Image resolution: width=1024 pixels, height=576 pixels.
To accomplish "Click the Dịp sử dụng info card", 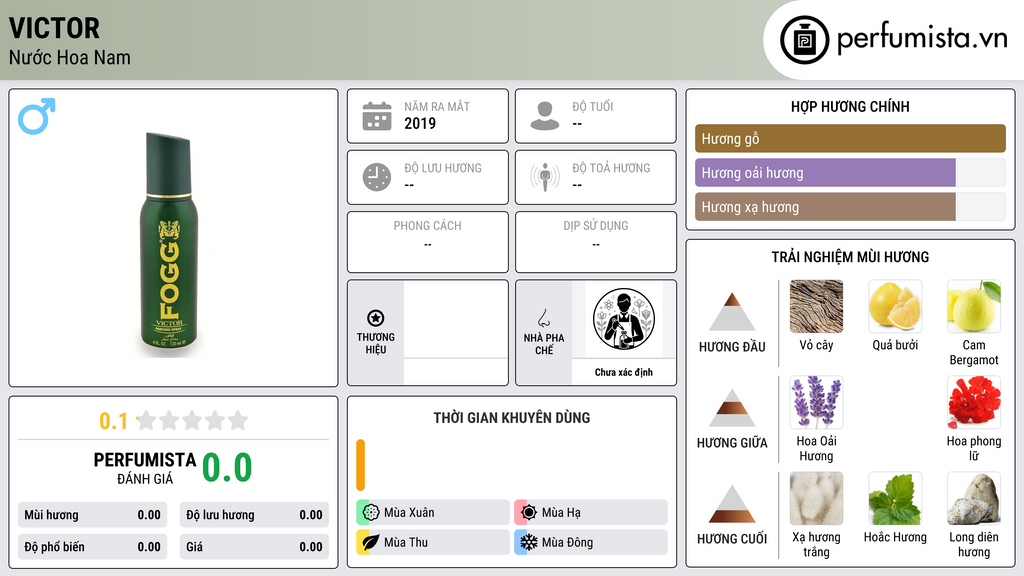I will point(596,242).
